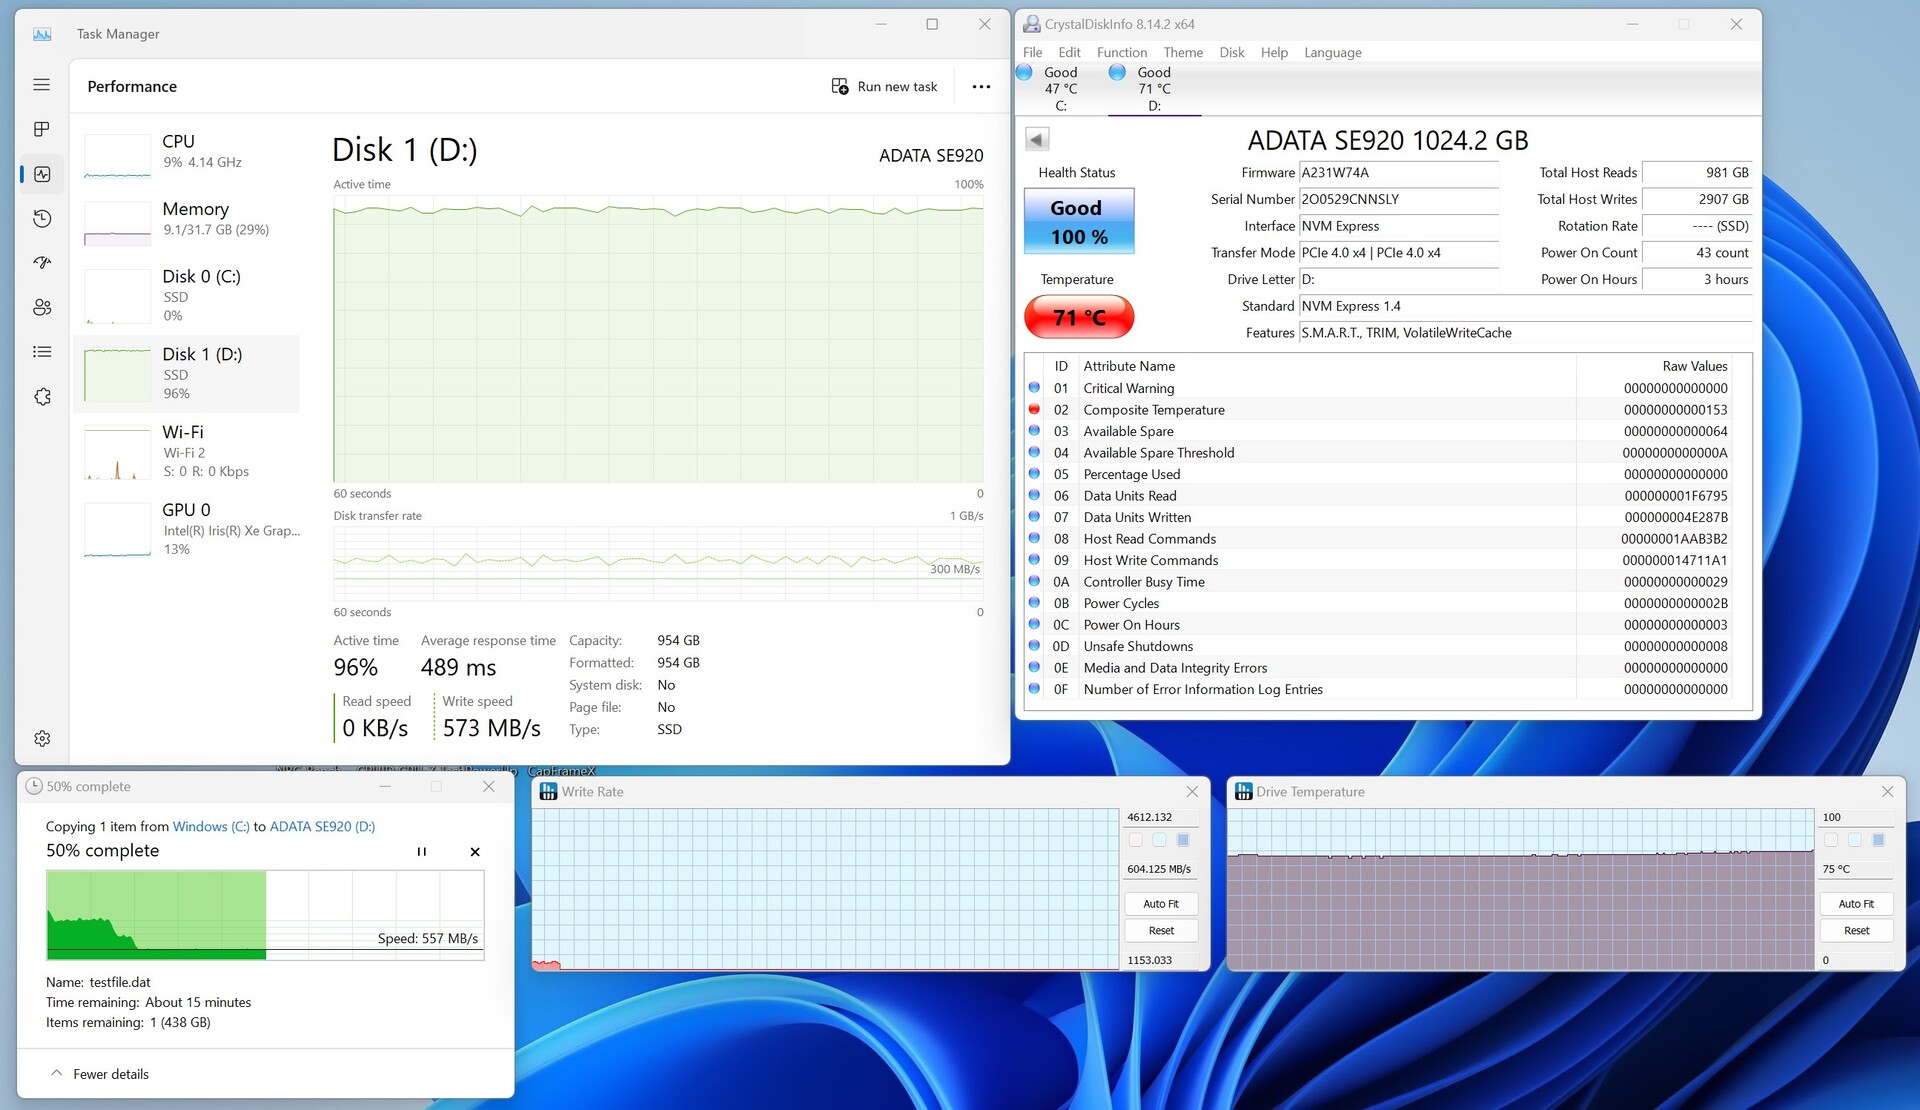
Task: Select Disk 0 (C:) in performance list
Action: point(187,296)
